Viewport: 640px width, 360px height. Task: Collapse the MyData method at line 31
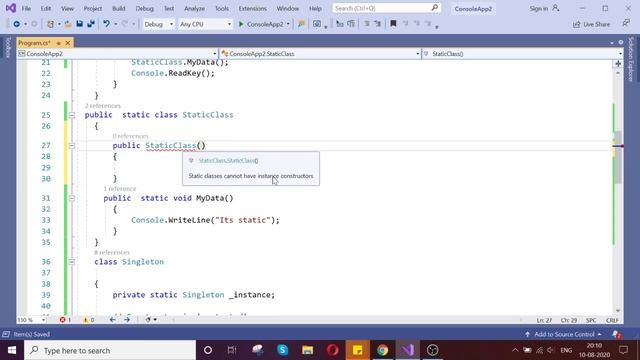tap(72, 198)
